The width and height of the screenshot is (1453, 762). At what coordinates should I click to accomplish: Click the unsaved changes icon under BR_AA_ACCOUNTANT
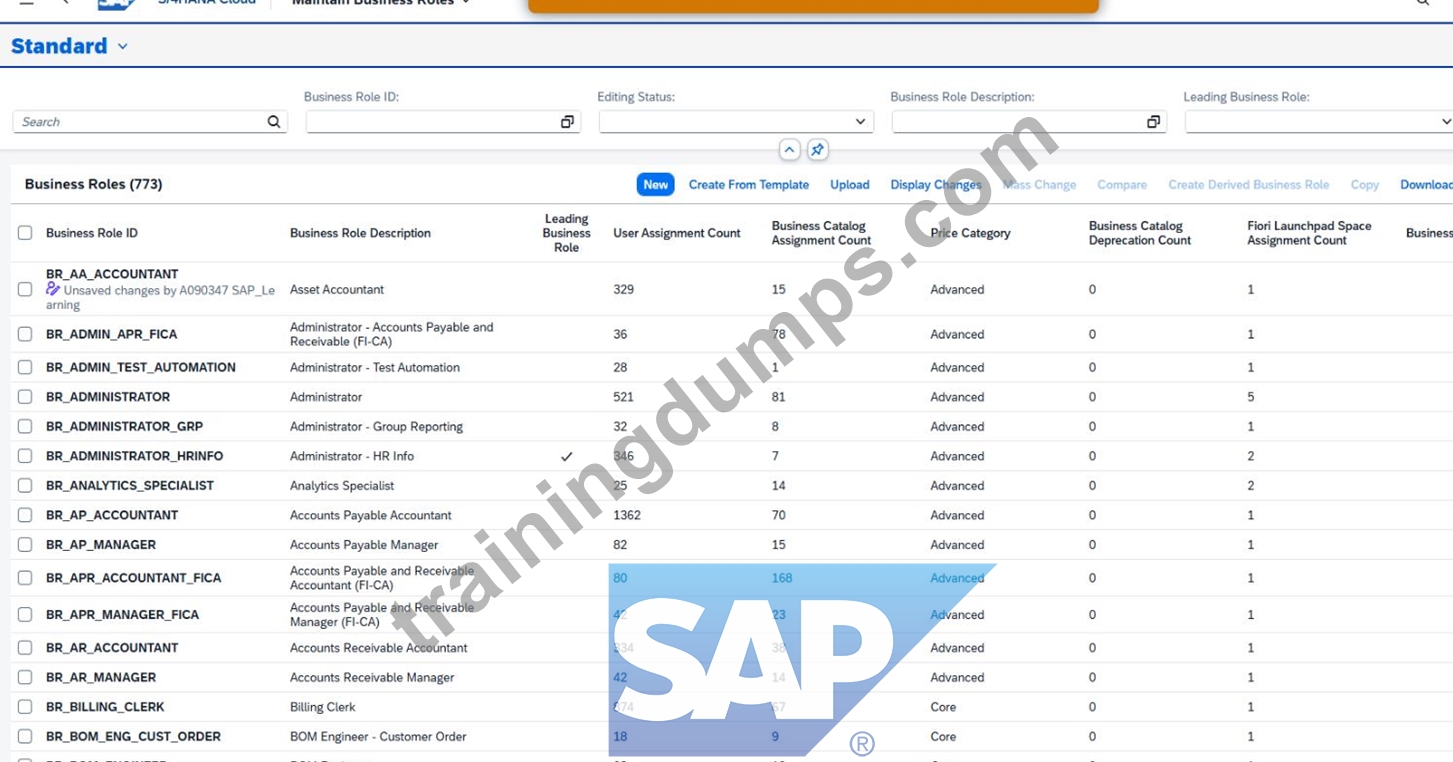[53, 289]
